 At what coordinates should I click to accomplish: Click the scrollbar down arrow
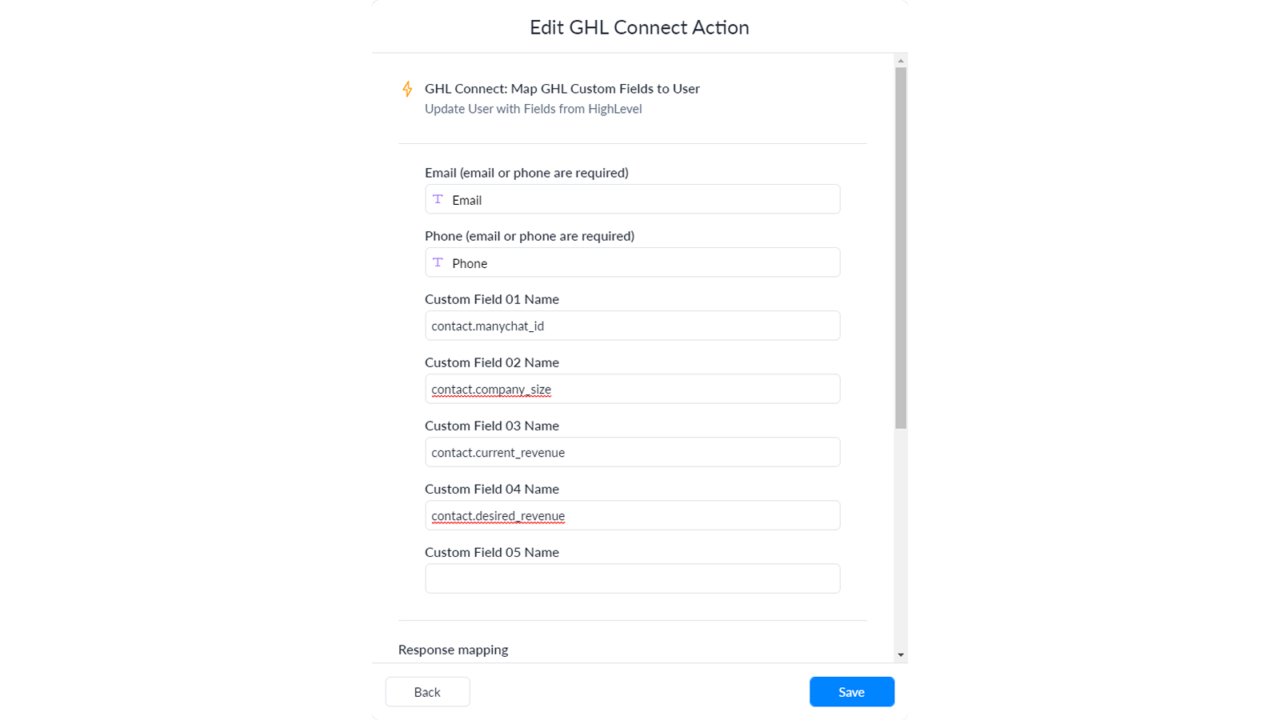tap(901, 653)
